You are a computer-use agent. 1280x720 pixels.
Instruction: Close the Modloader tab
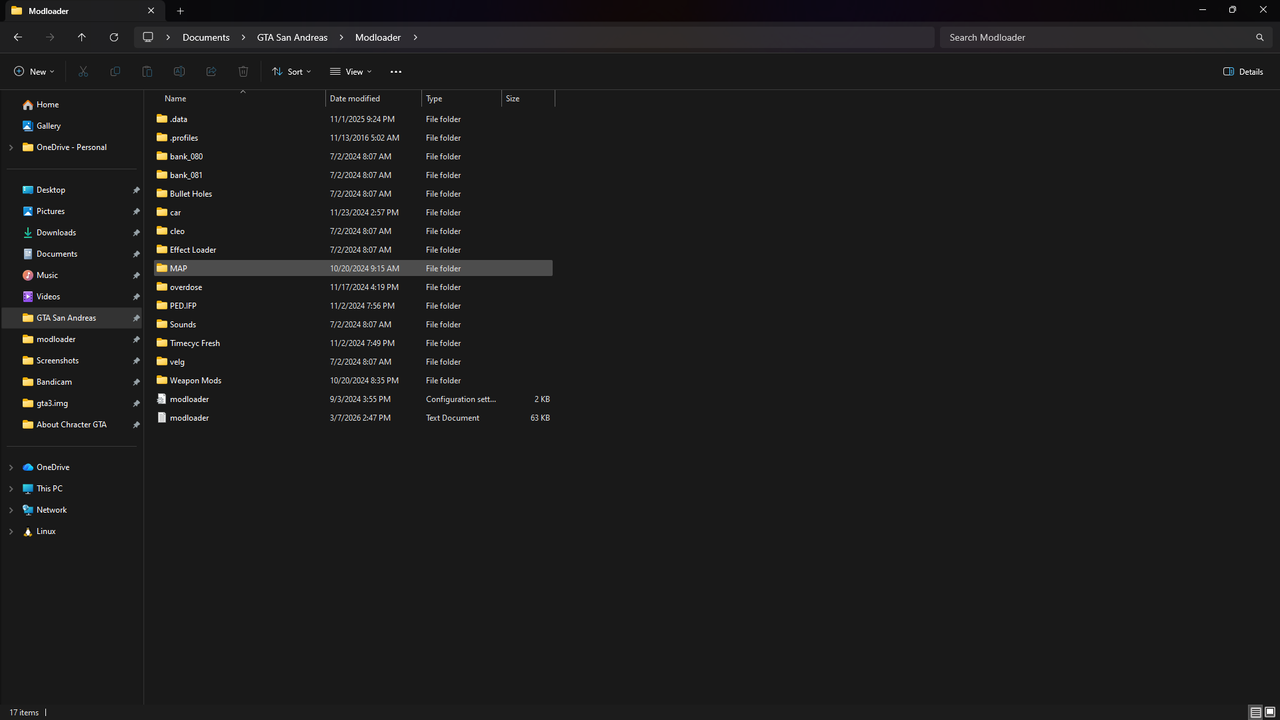pyautogui.click(x=151, y=11)
